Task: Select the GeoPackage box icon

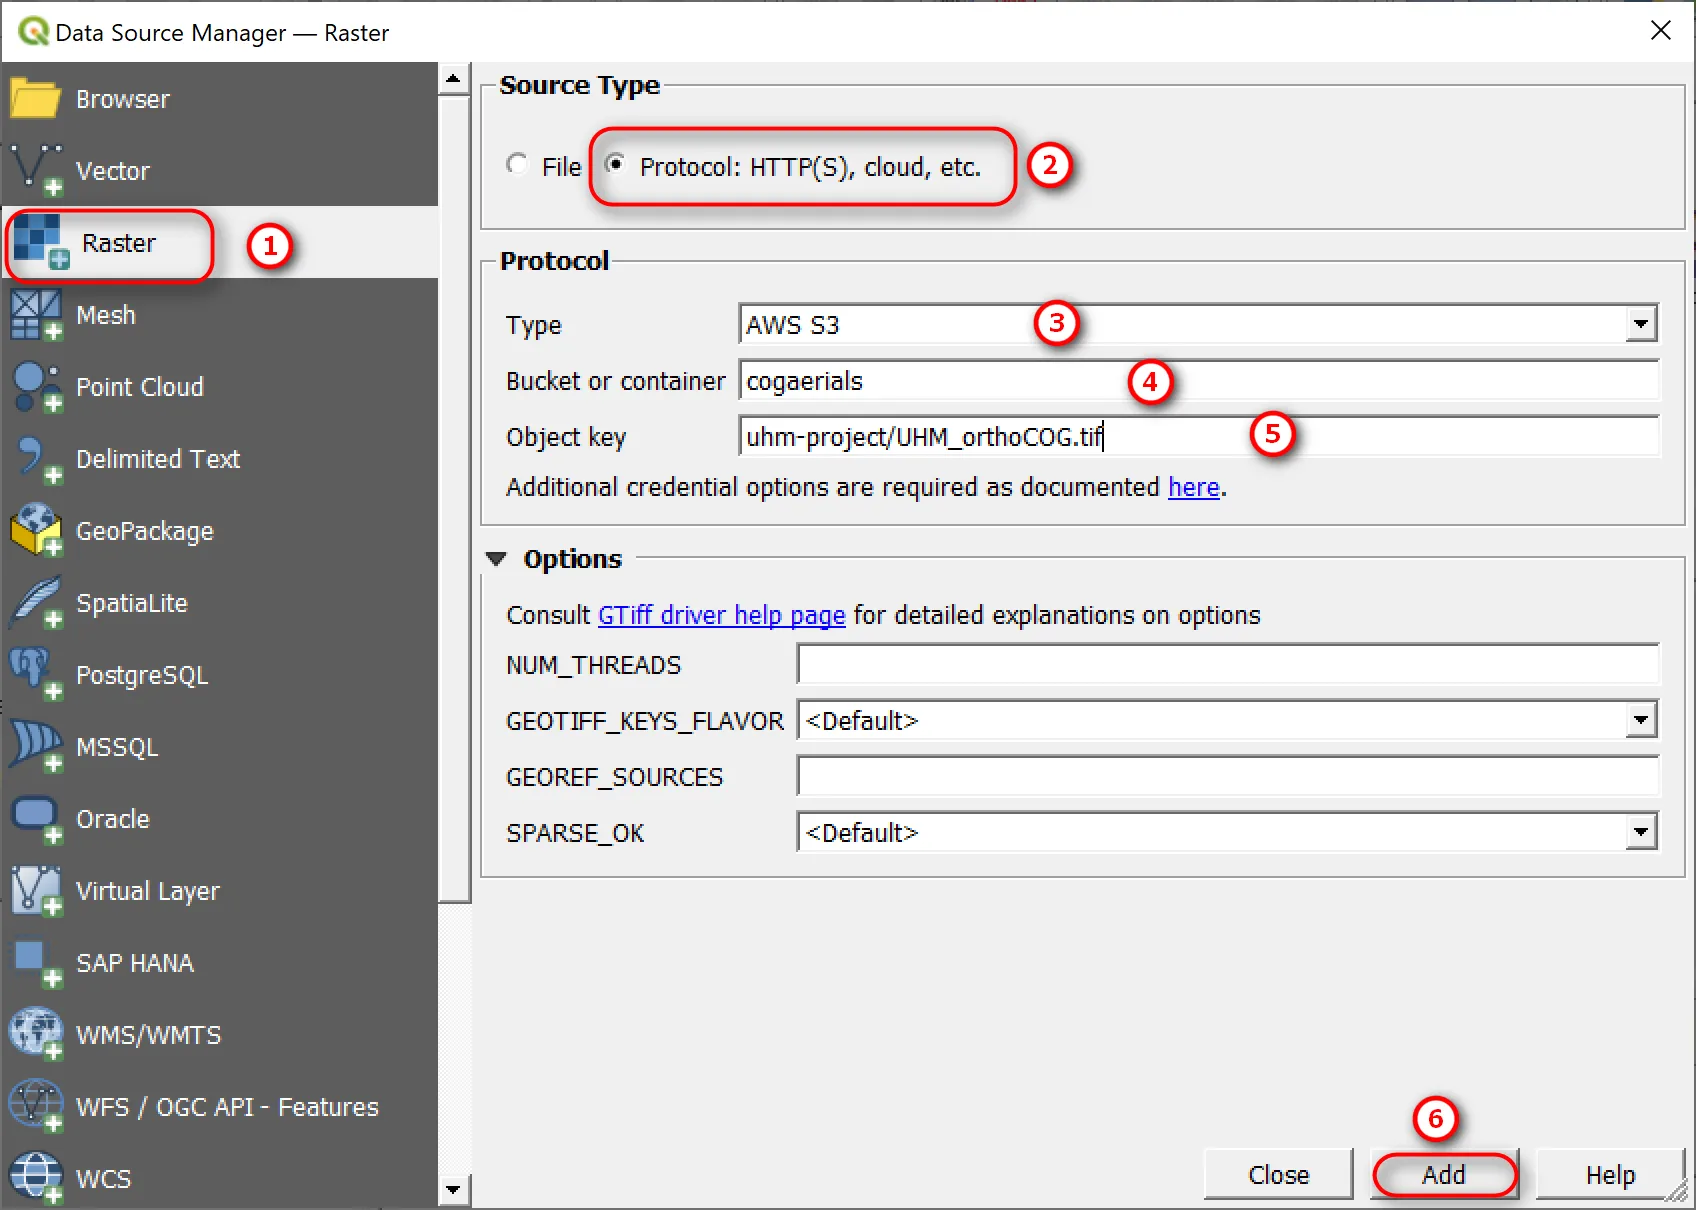Action: 35,531
